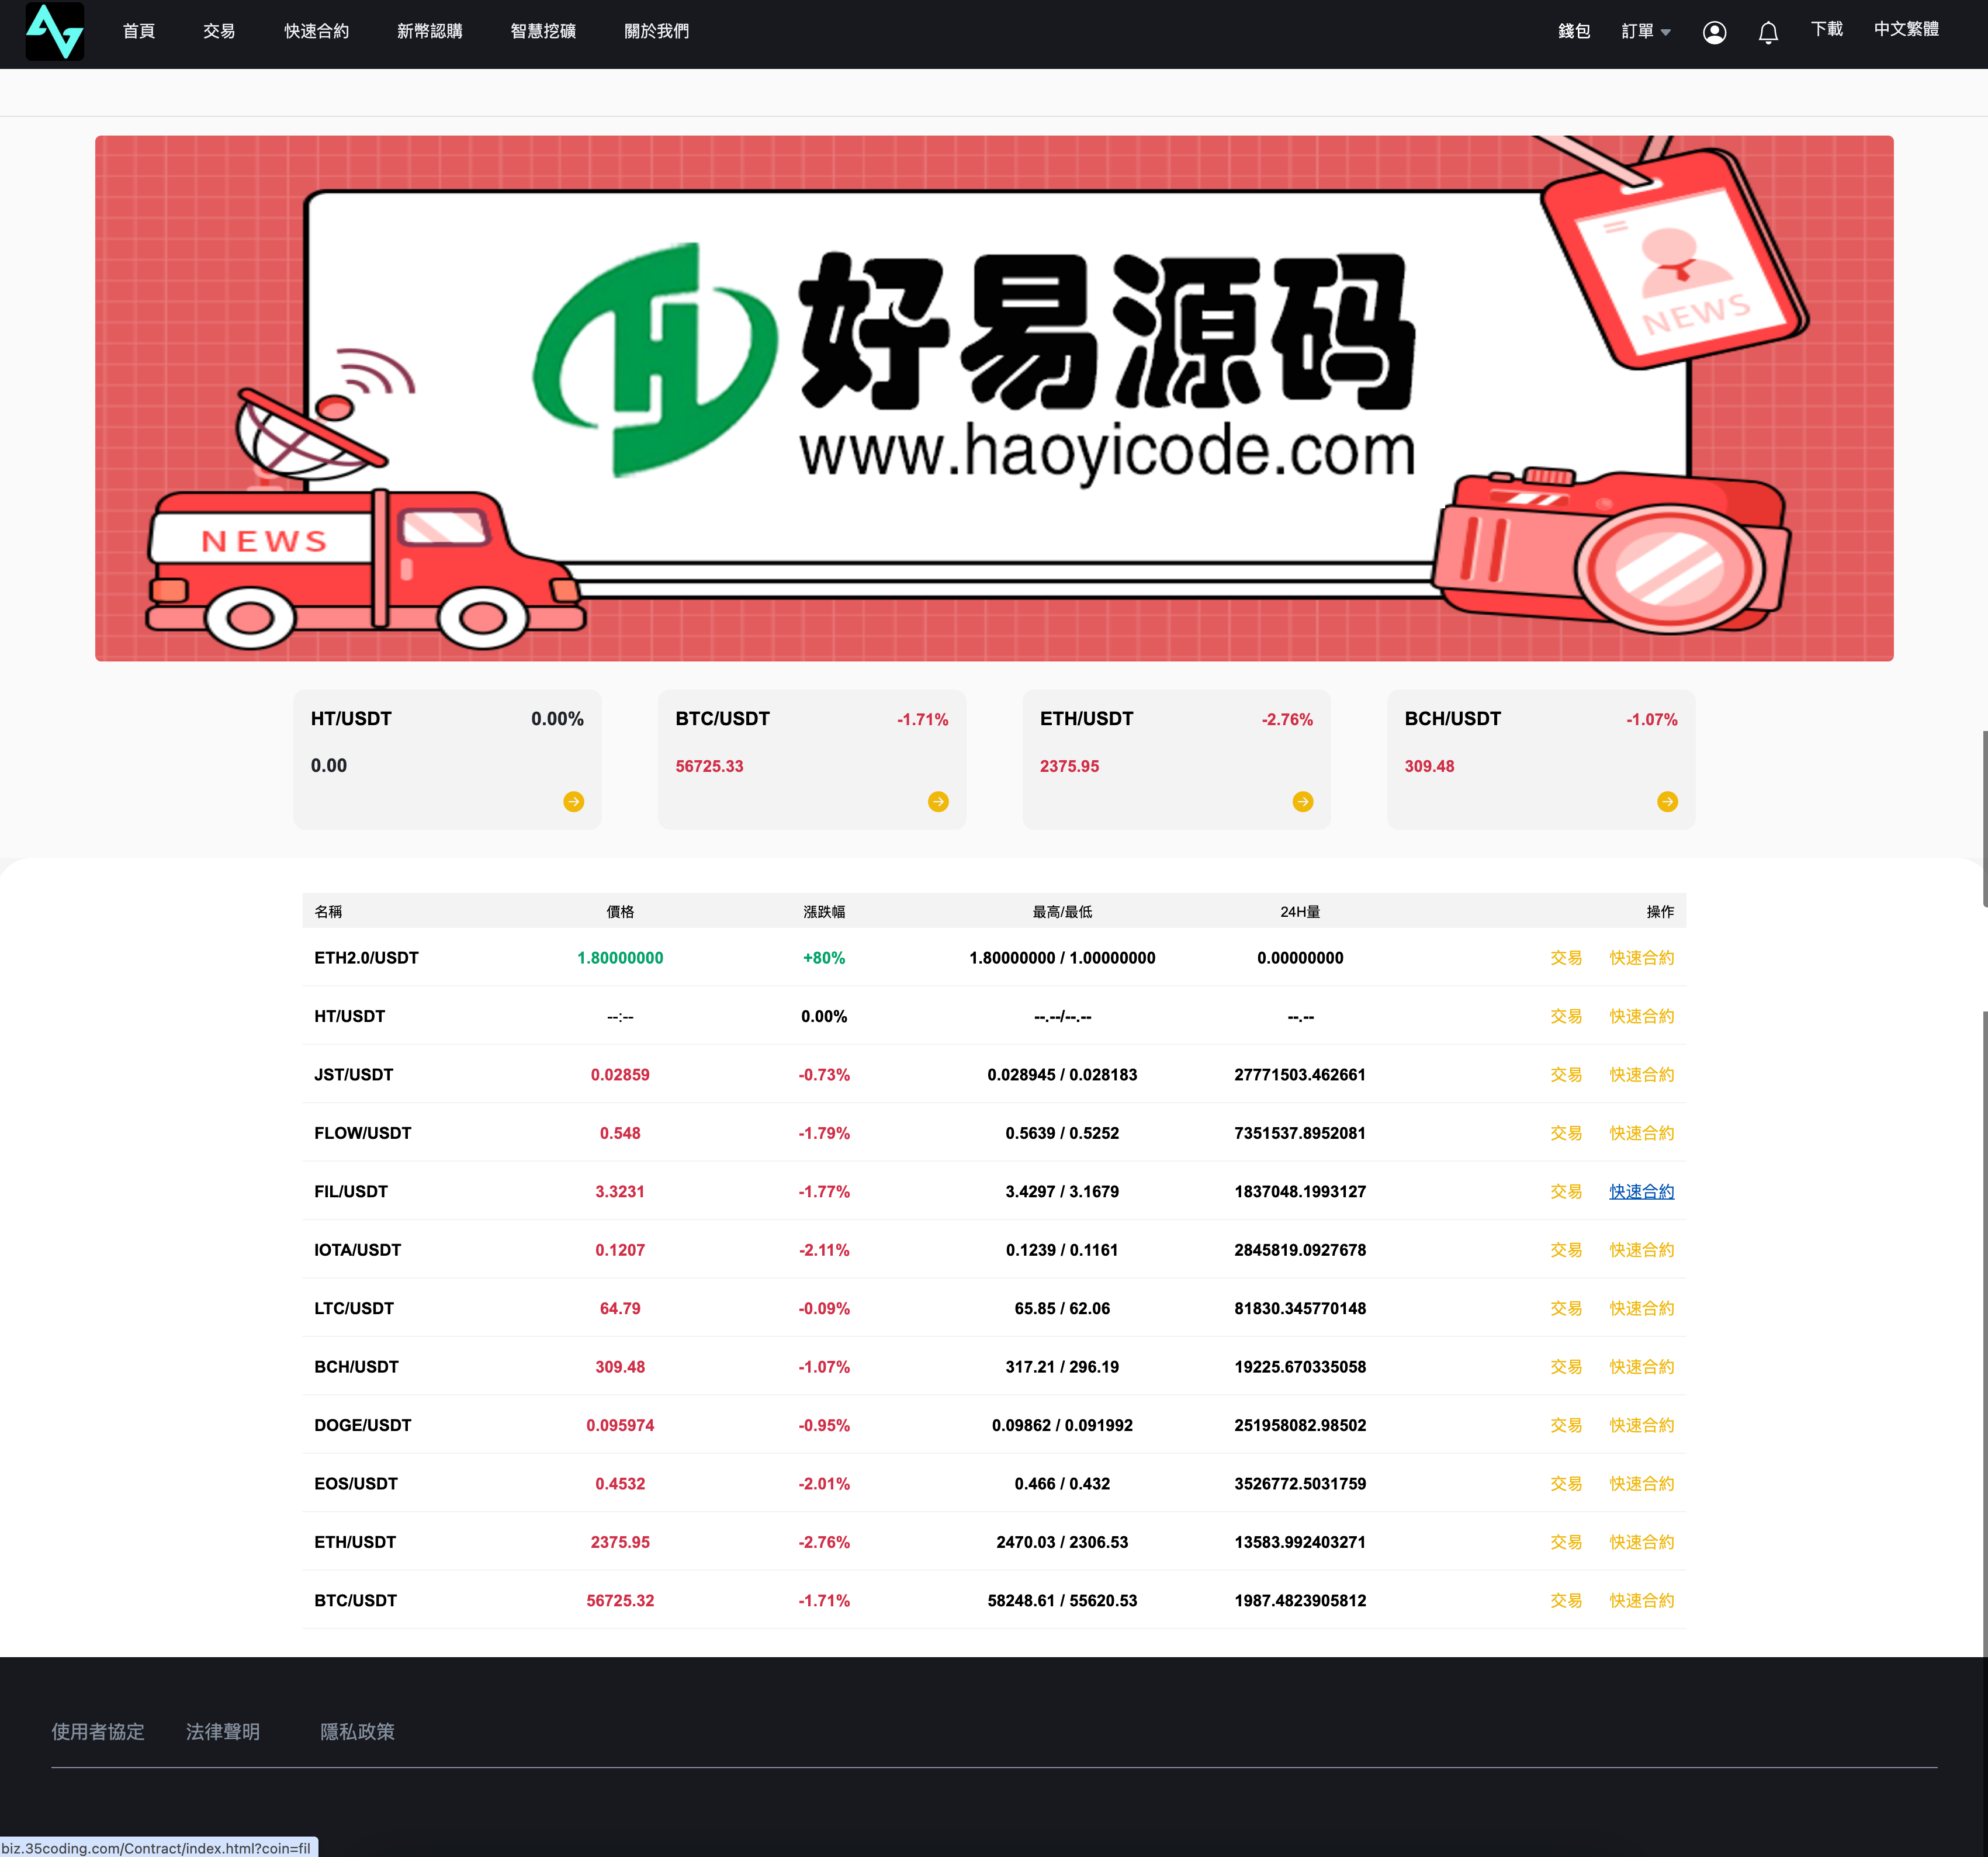
Task: Open the 中文繁體 language selector
Action: tap(1906, 29)
